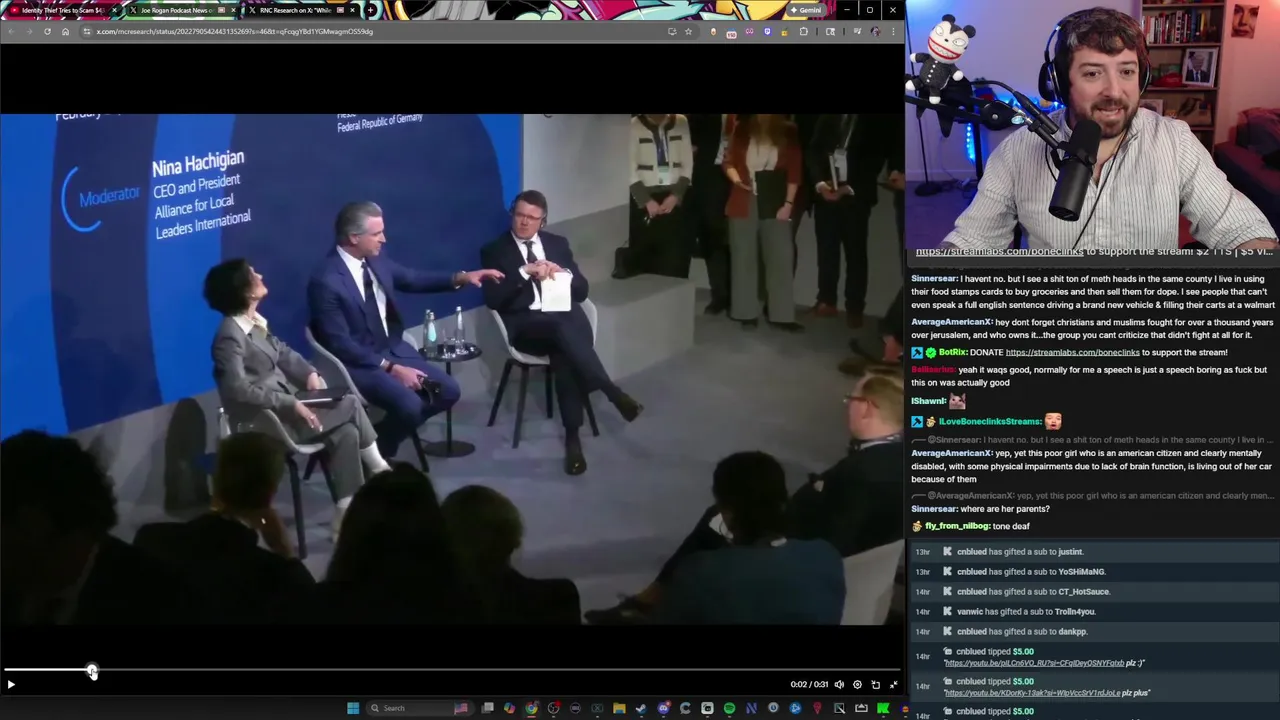Open File Explorer from the taskbar
1280x720 pixels.
point(619,708)
